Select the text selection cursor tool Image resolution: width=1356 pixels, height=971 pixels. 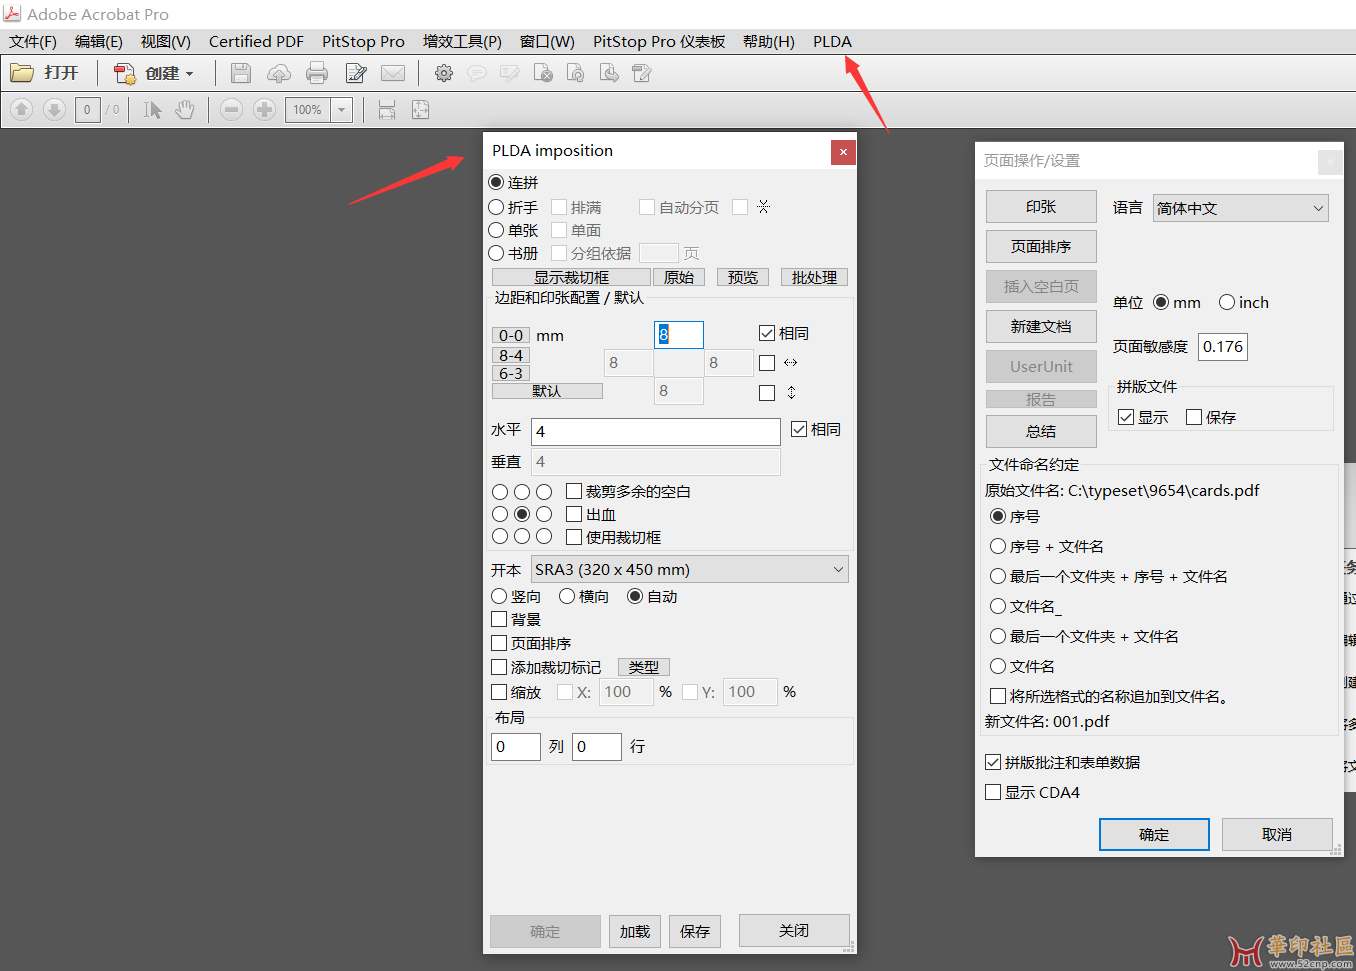point(152,109)
